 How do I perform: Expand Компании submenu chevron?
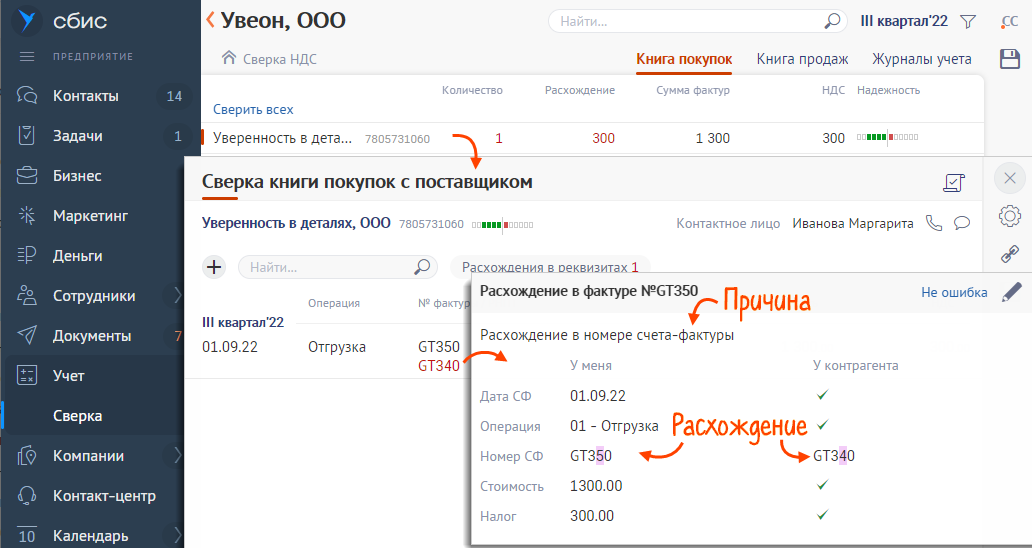coord(178,456)
